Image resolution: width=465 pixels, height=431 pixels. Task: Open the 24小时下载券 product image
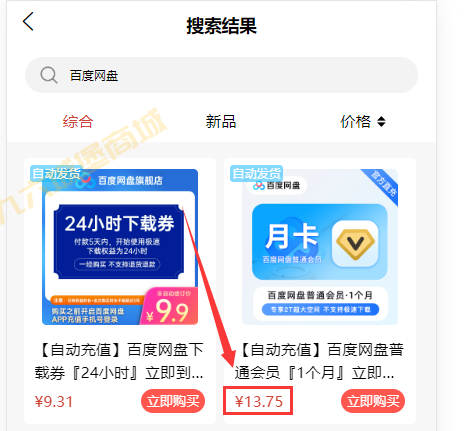point(120,247)
